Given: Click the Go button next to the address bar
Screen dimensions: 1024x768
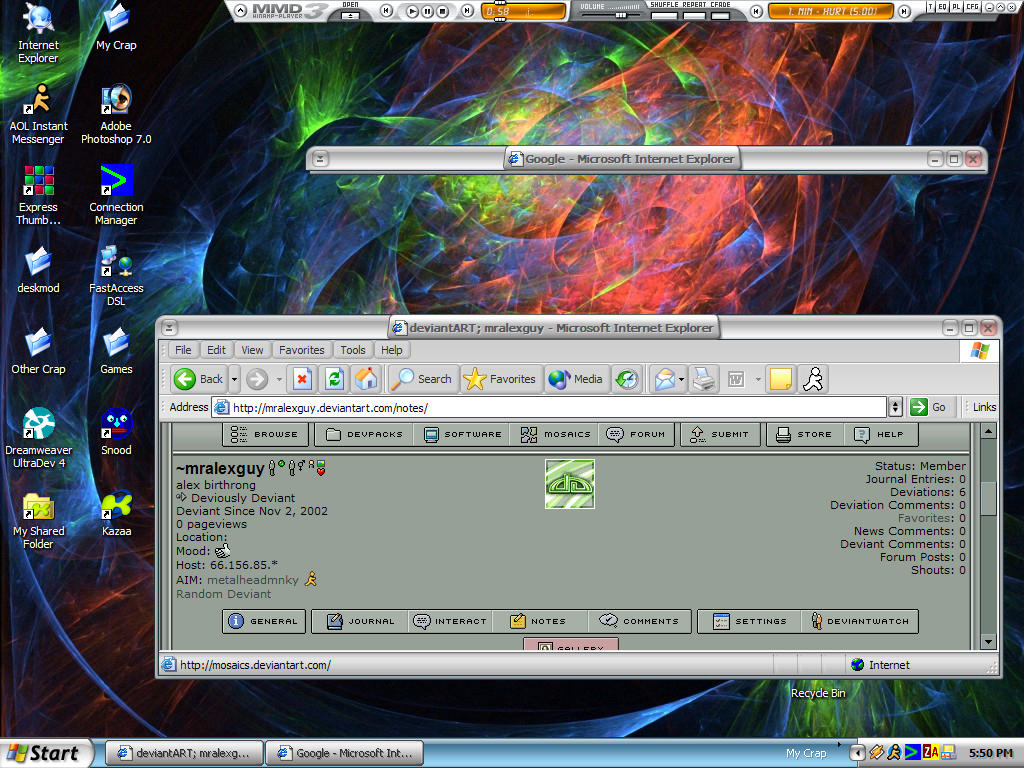Looking at the screenshot, I should click(929, 407).
